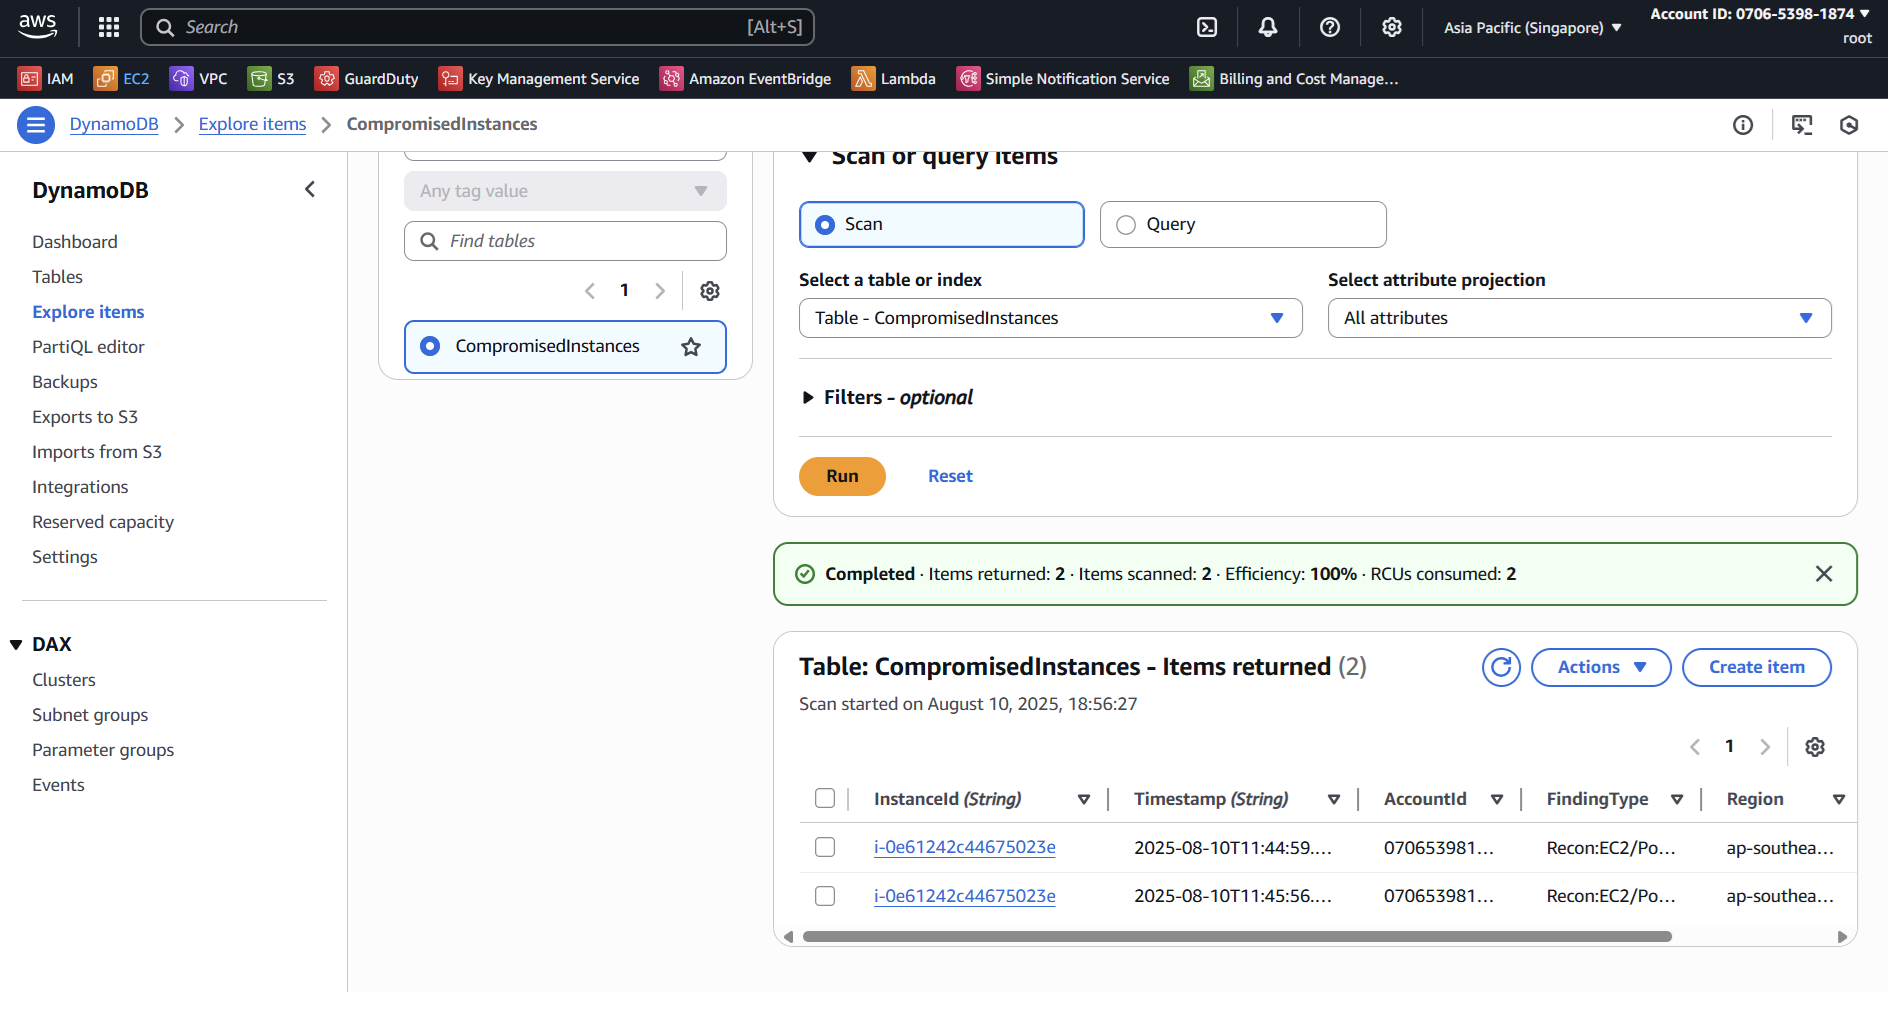Viewport: 1888px width, 1020px height.
Task: Dismiss the Completed scan banner
Action: (x=1824, y=574)
